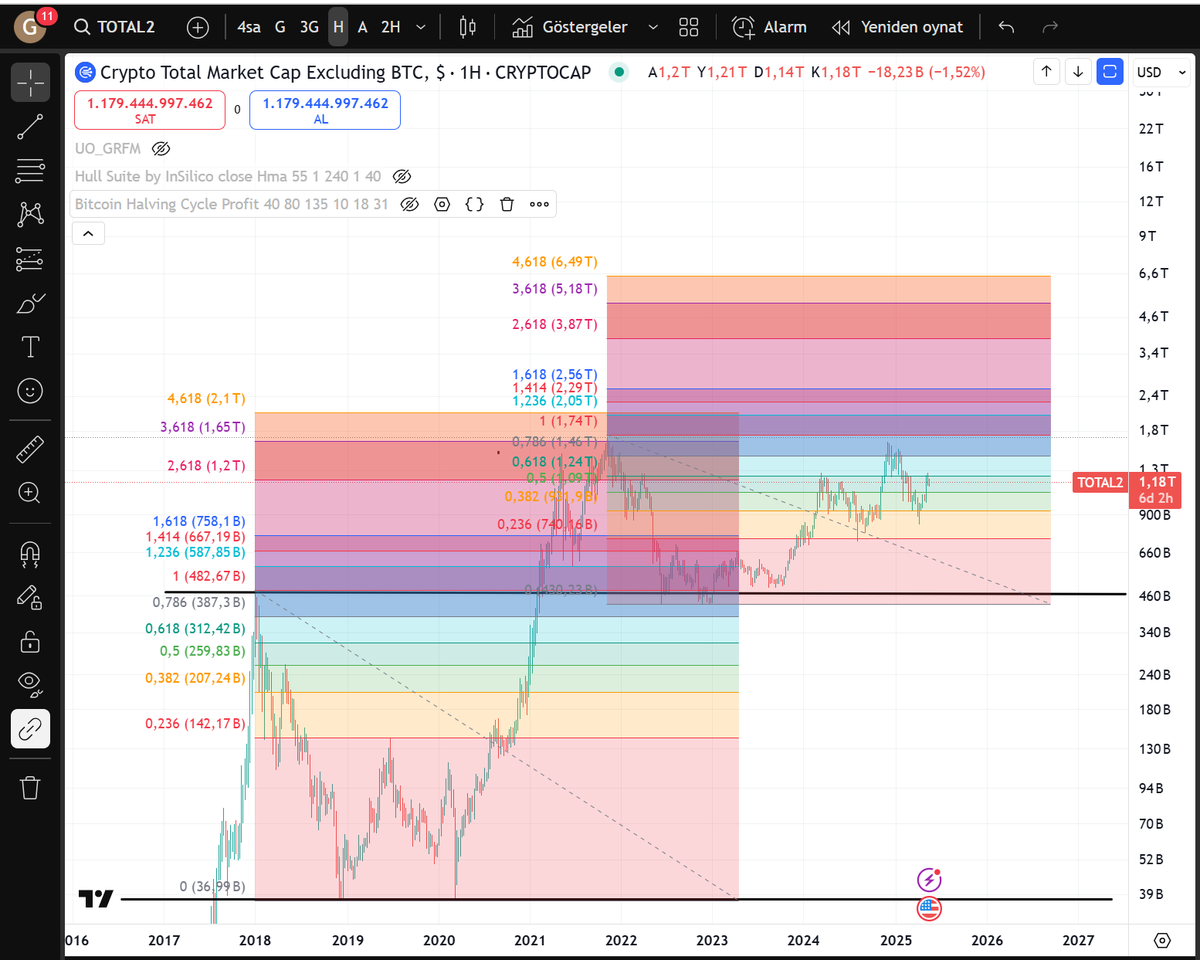Click the US flag economic event marker
The width and height of the screenshot is (1200, 960).
(x=930, y=908)
